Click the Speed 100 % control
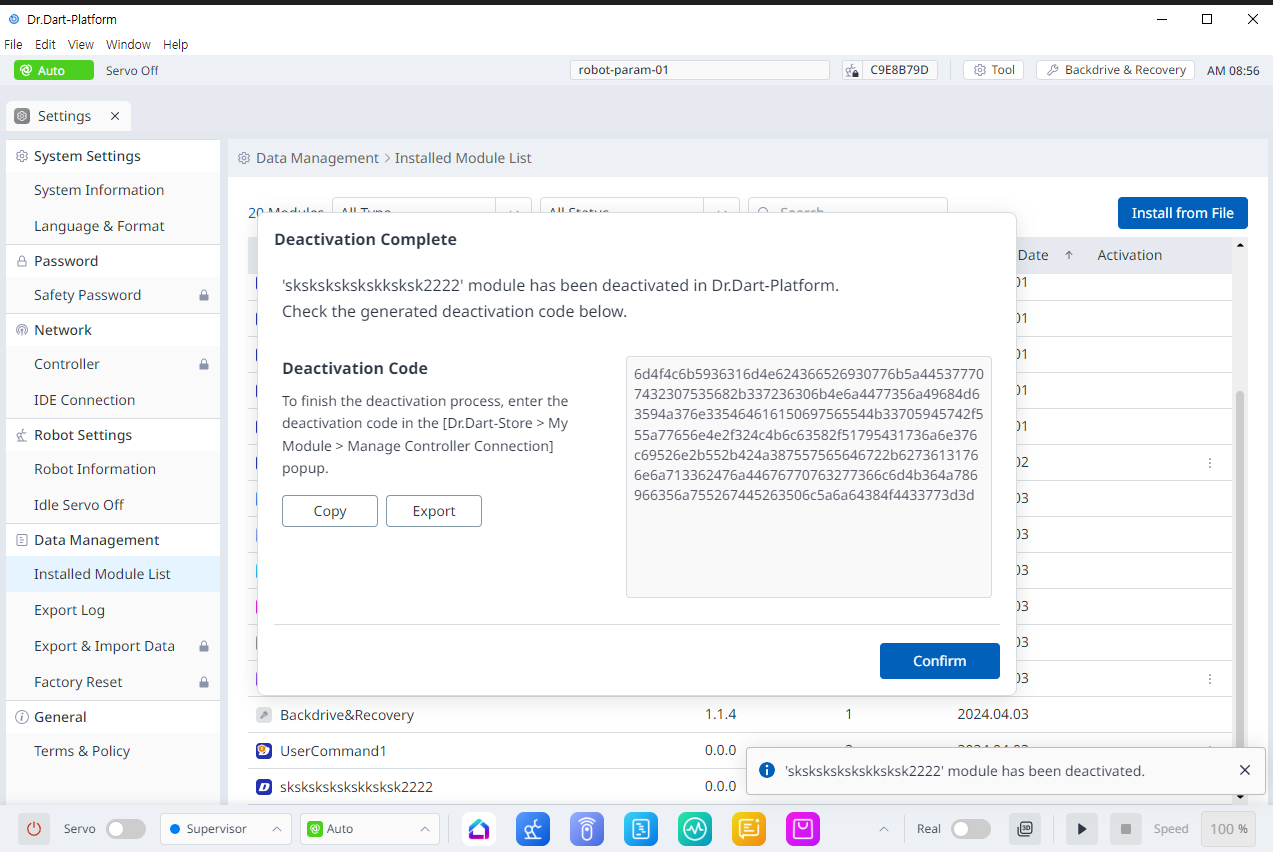Image resolution: width=1273 pixels, height=852 pixels. (x=1228, y=829)
